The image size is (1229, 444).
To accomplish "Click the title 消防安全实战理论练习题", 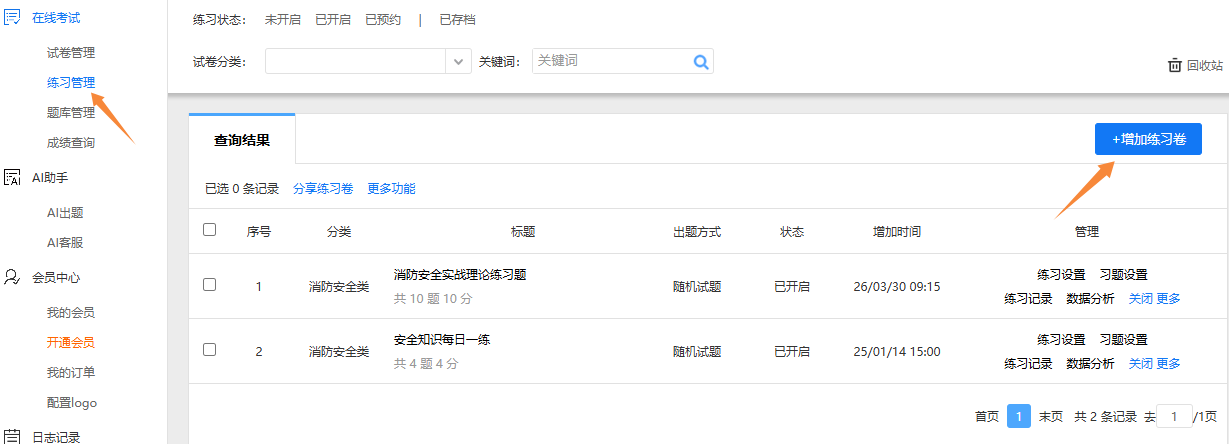I will pos(460,274).
